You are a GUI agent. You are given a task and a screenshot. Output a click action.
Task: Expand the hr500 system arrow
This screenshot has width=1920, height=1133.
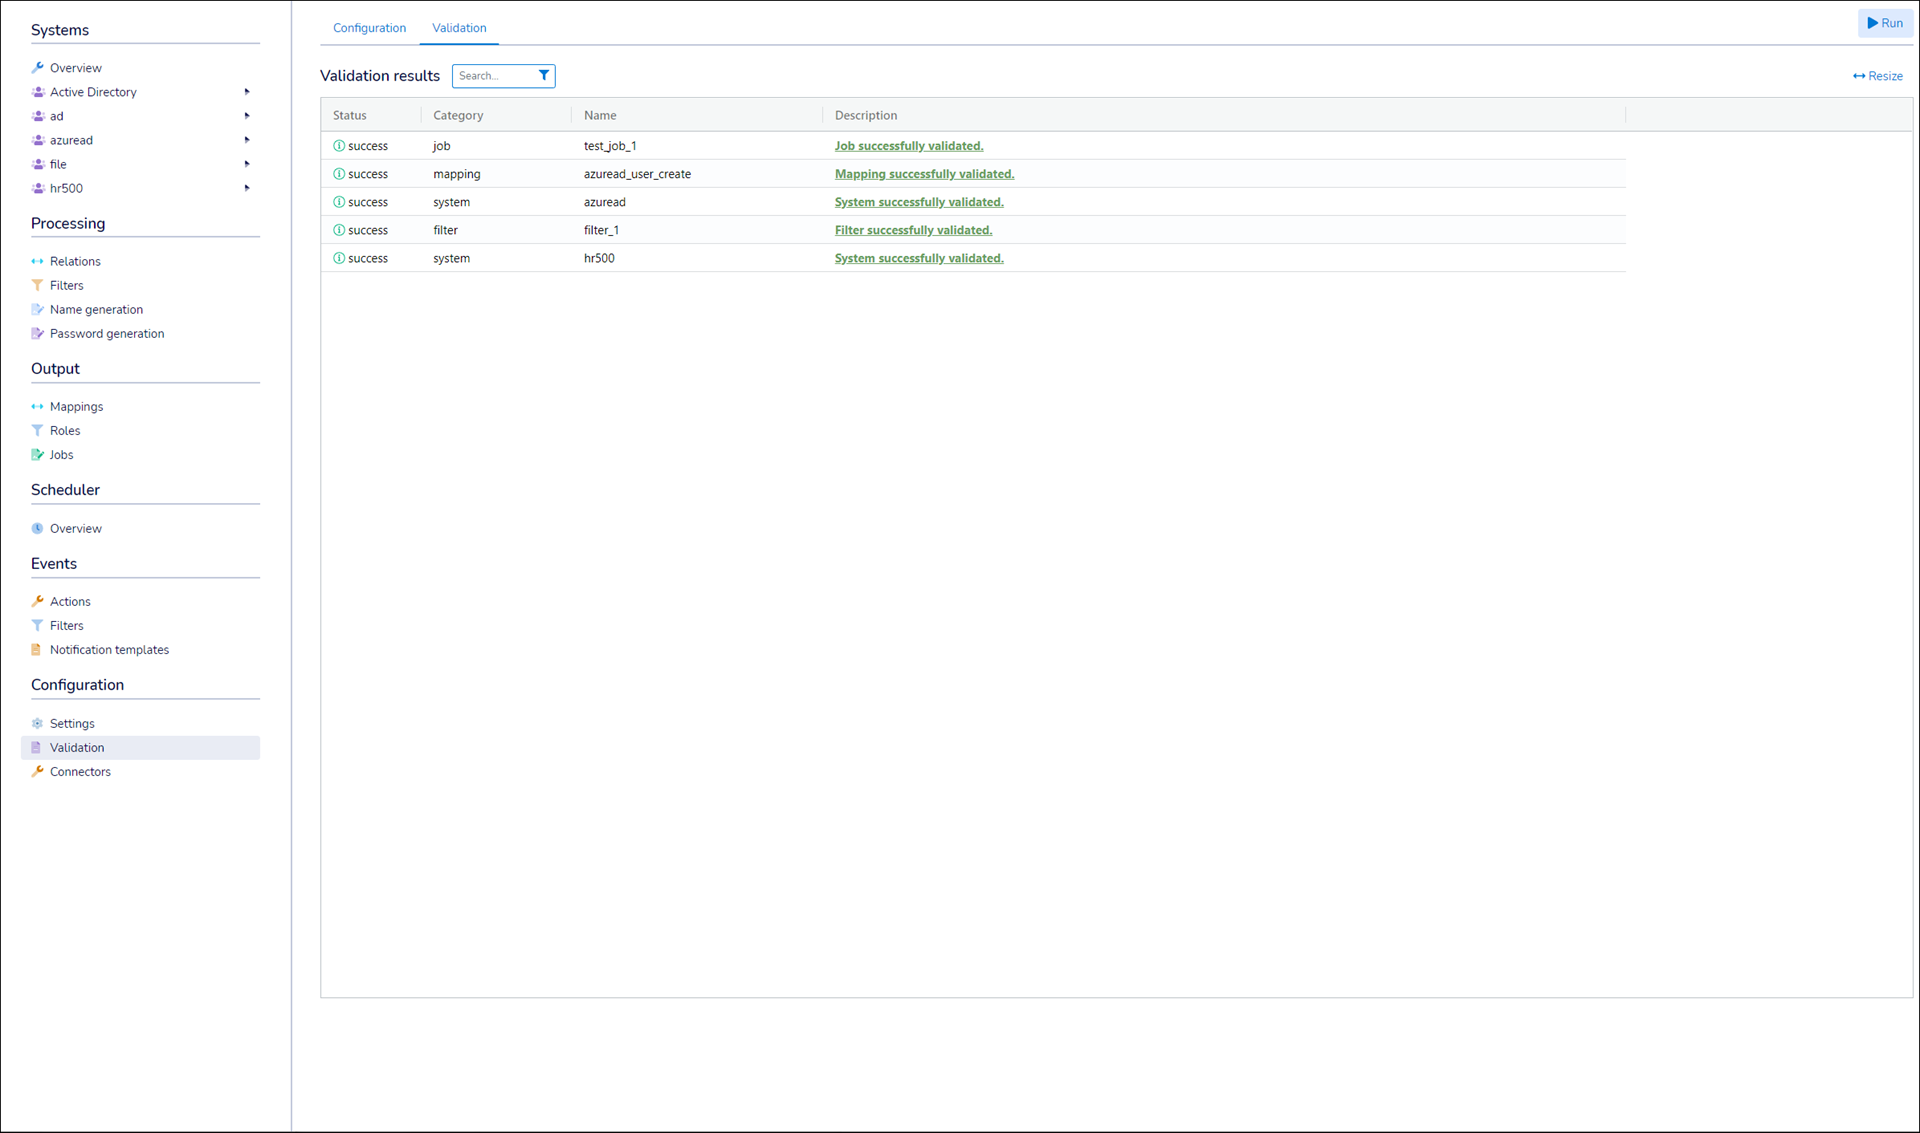pos(247,188)
